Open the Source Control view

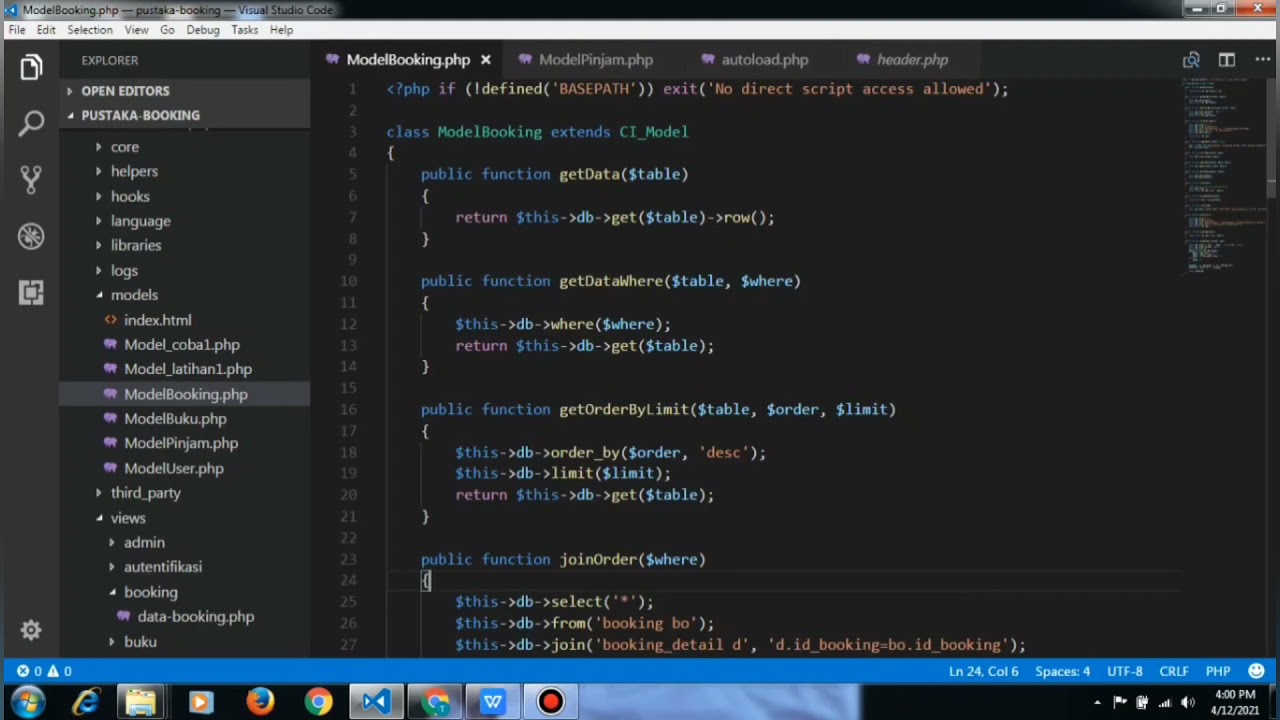click(31, 180)
